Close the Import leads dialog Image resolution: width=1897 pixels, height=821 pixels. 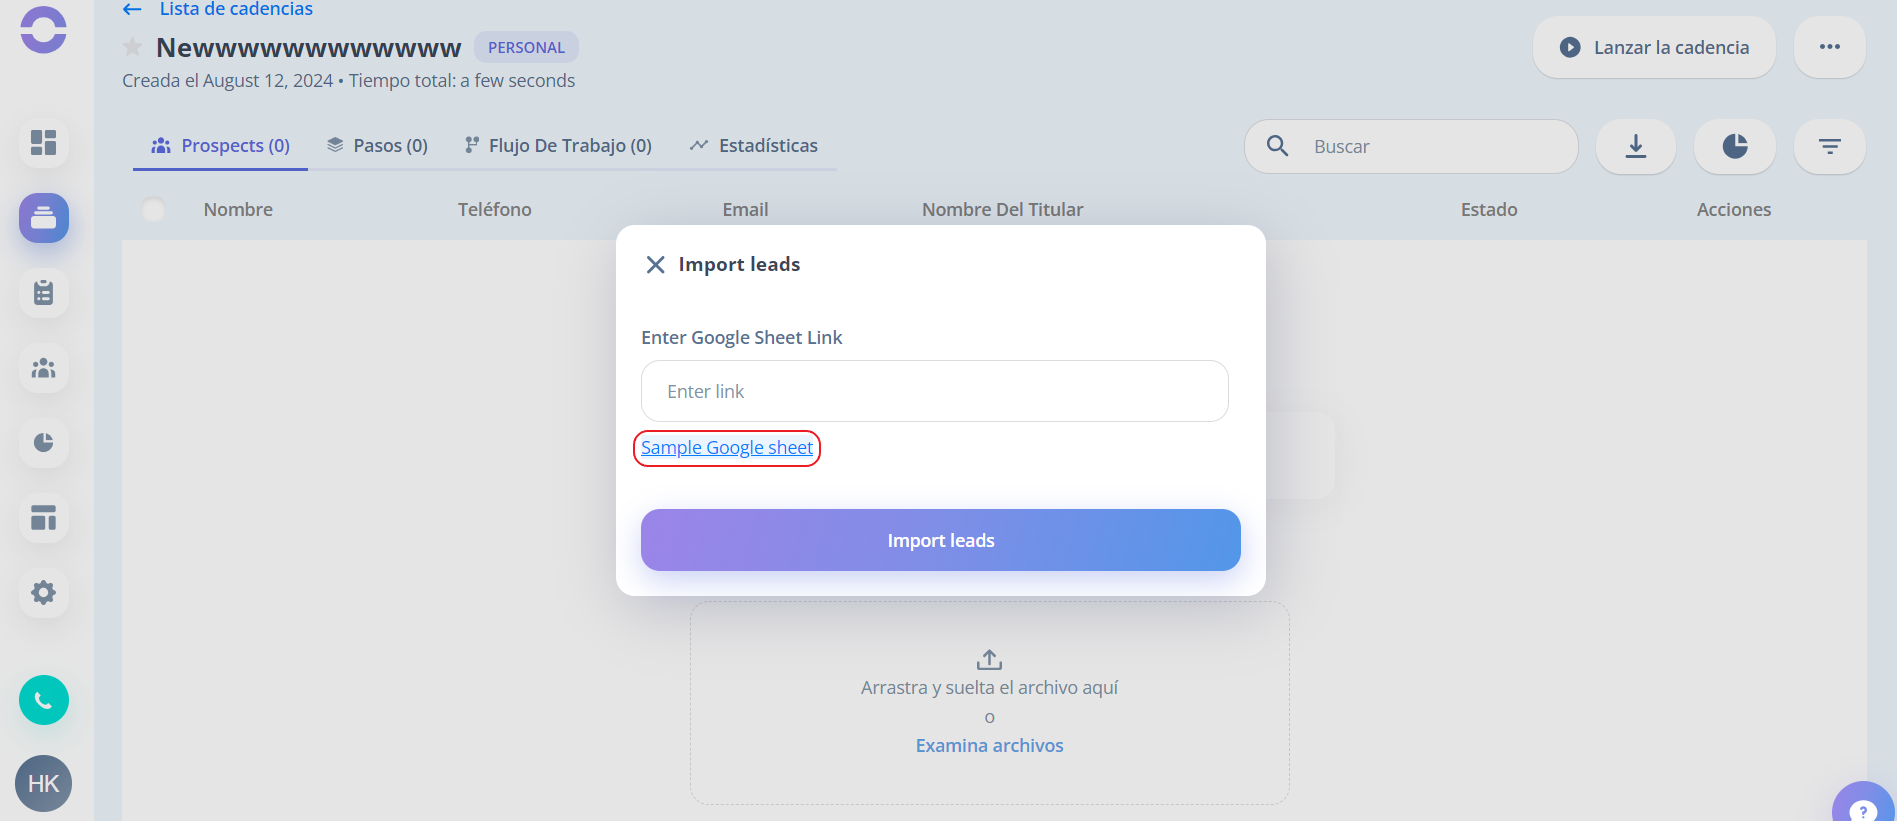tap(655, 265)
